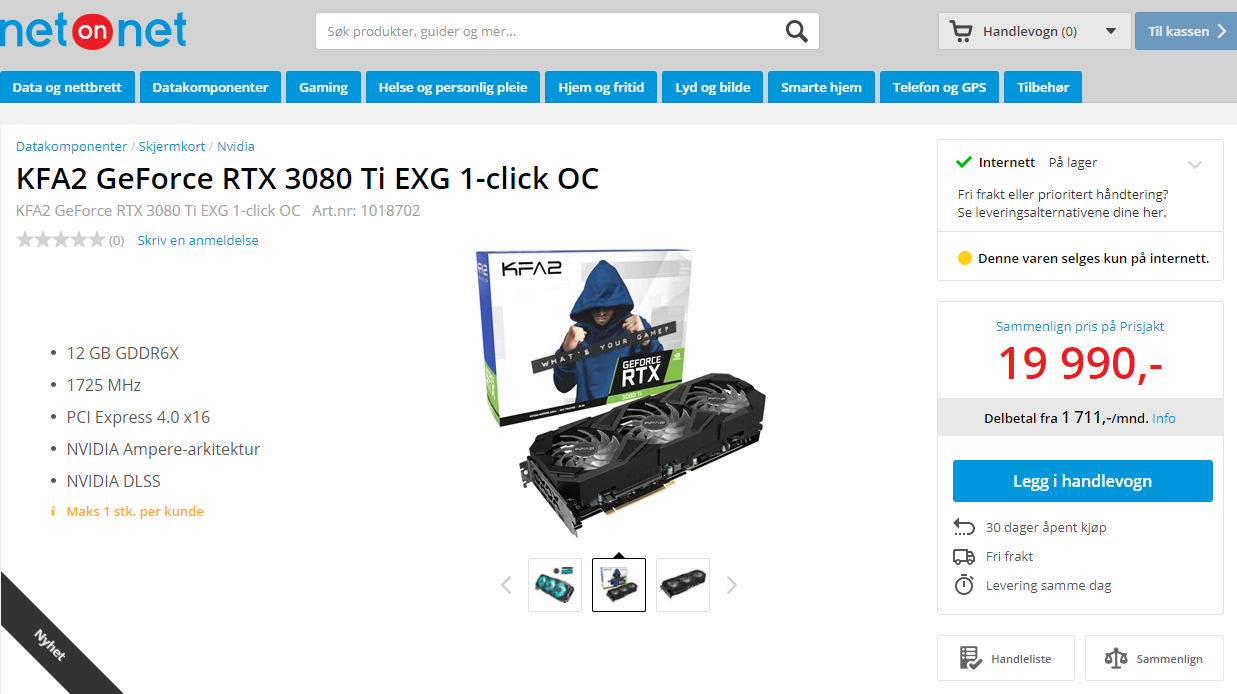This screenshot has height=694, width=1237.
Task: Expand the Internett stock status chevron
Action: (x=1195, y=164)
